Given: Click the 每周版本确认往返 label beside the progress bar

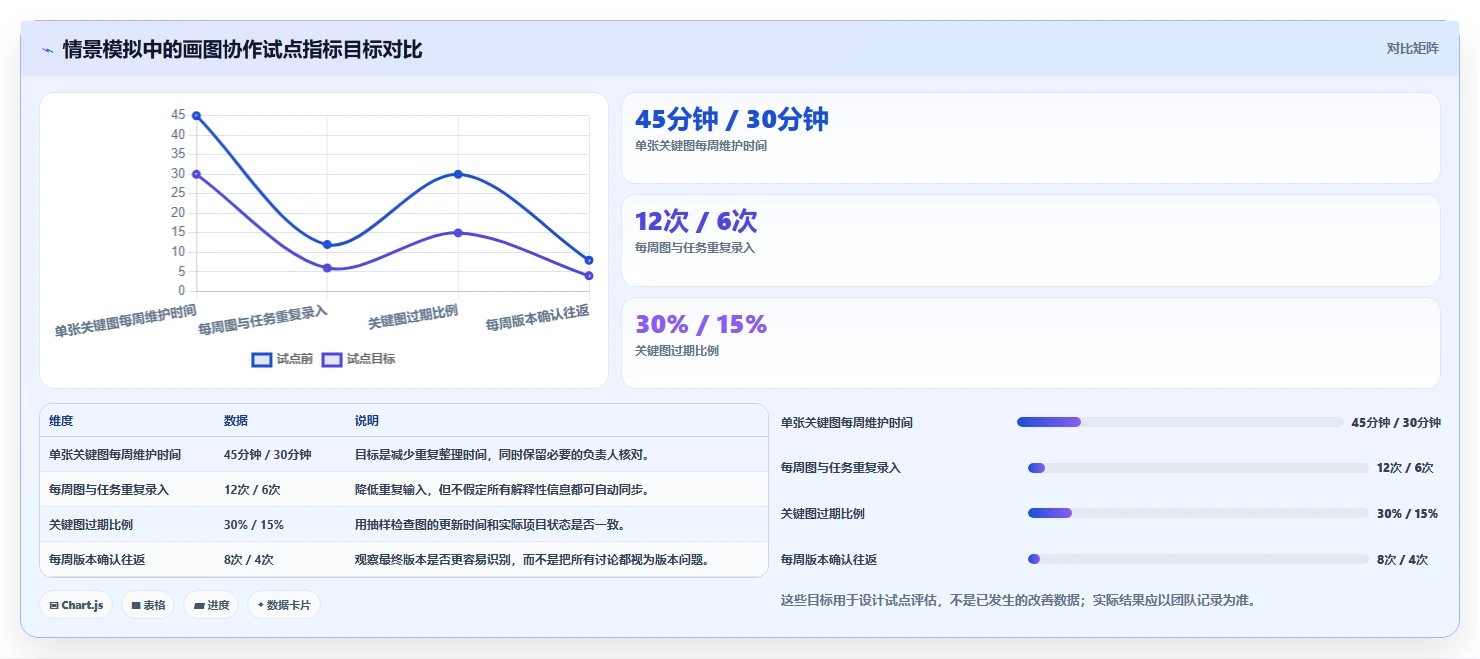Looking at the screenshot, I should (829, 560).
